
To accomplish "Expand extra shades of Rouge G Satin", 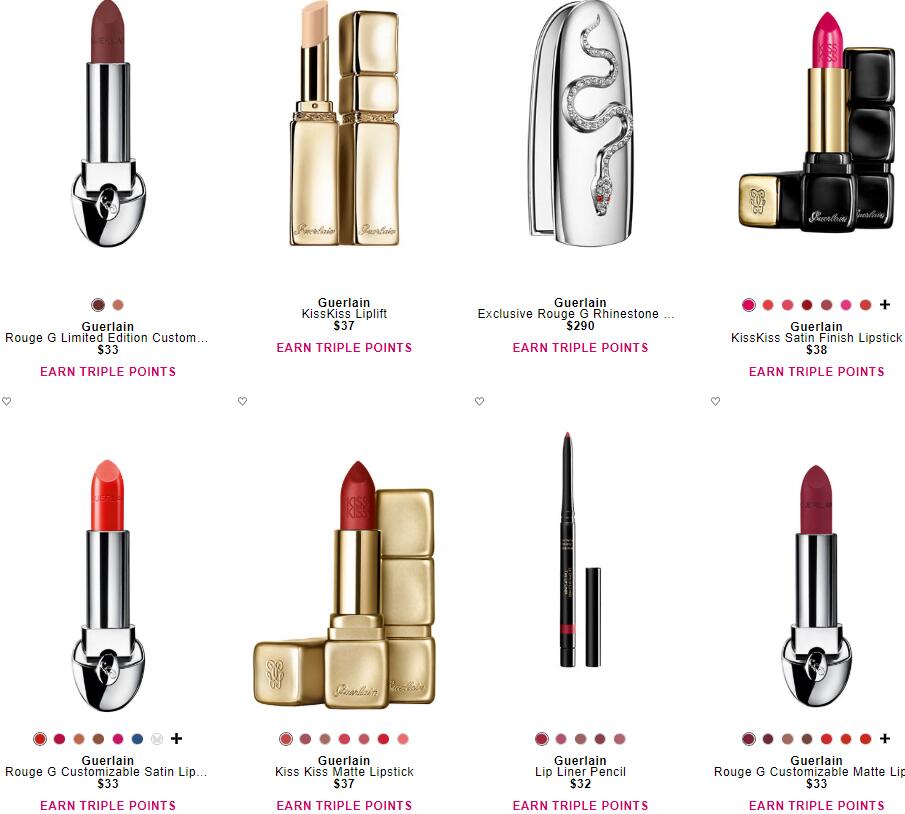I will pyautogui.click(x=177, y=738).
